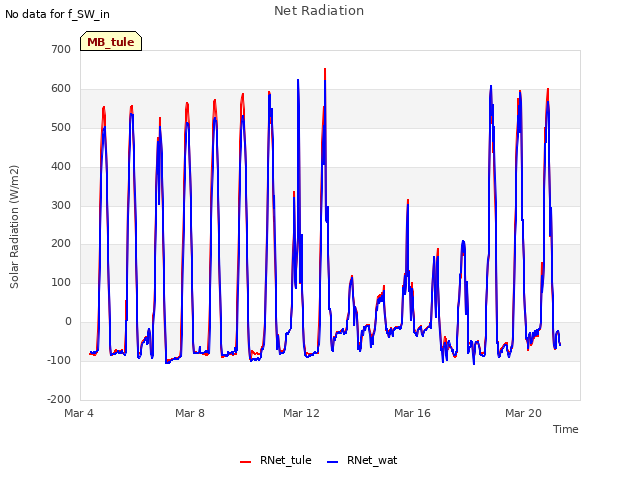
Task: Select the Mar 4 x-axis tick label
Action: click(x=79, y=413)
